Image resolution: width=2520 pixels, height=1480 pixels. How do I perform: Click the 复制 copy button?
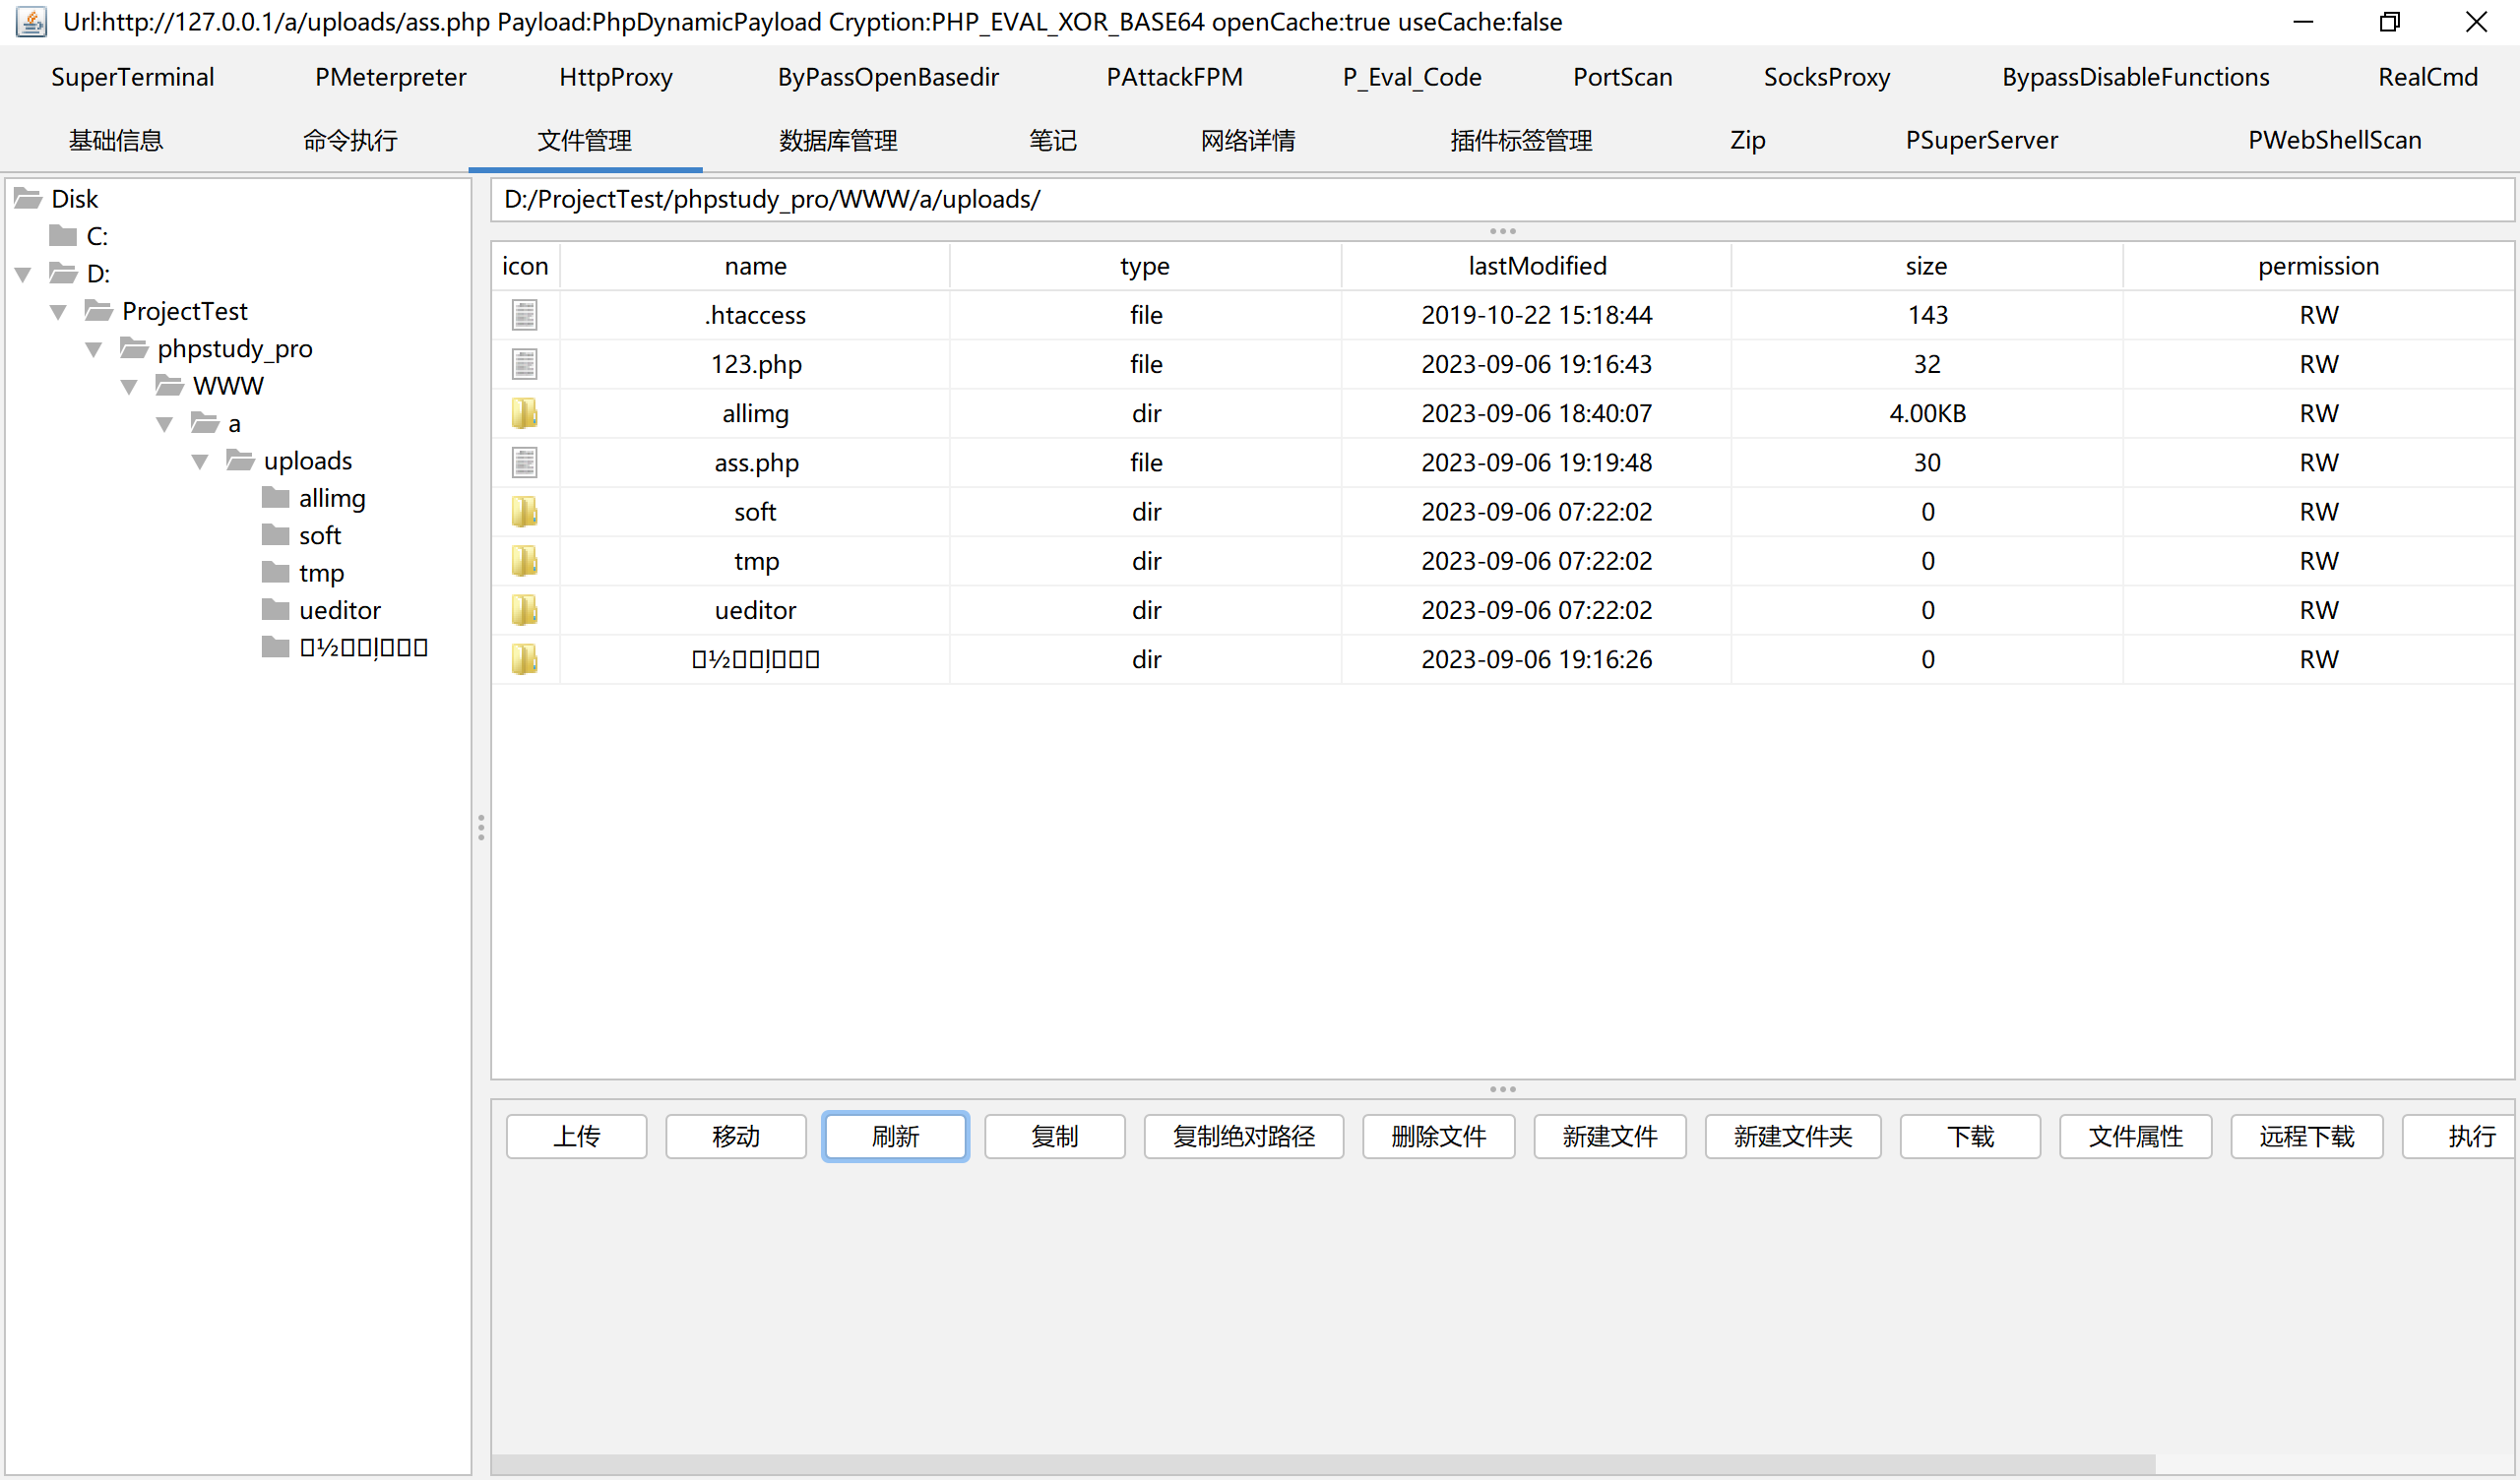click(1054, 1136)
